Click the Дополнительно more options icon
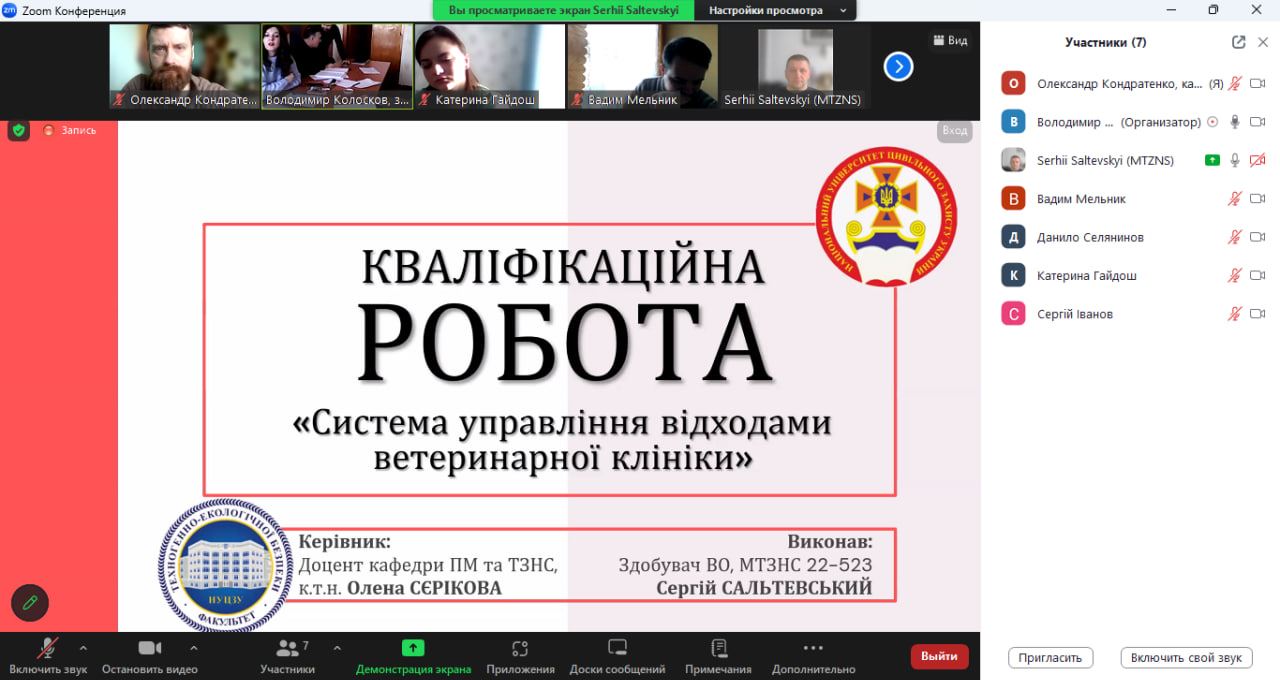Image resolution: width=1280 pixels, height=680 pixels. pos(813,648)
